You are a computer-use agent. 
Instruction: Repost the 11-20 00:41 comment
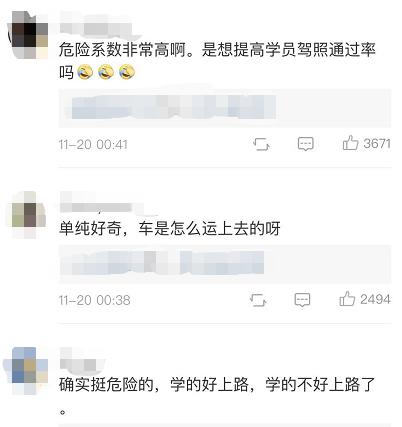261,144
